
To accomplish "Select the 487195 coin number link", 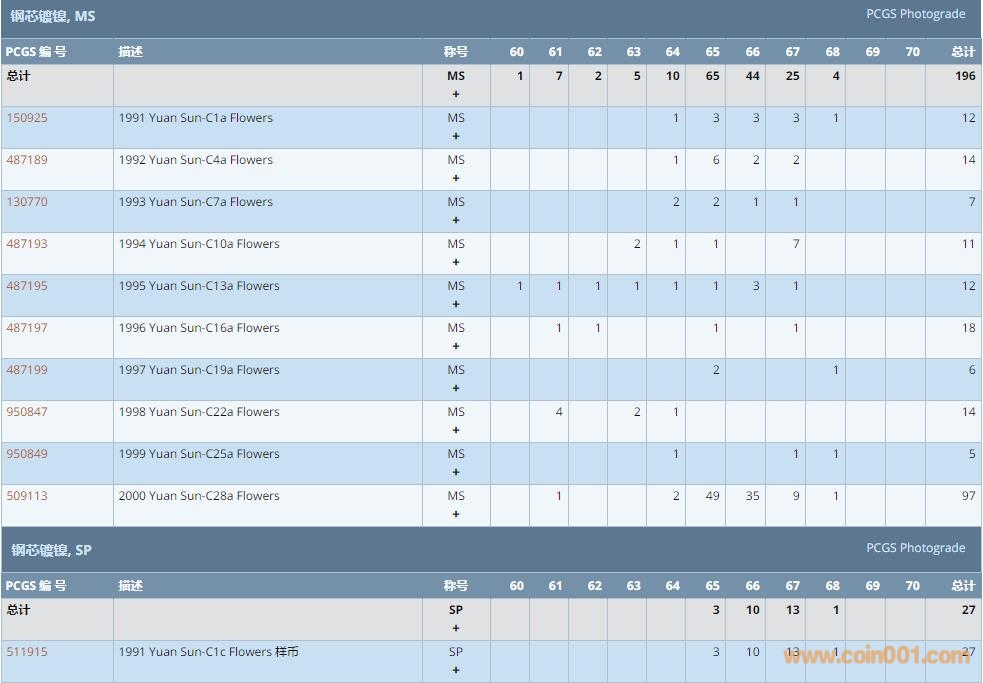I will pos(27,286).
